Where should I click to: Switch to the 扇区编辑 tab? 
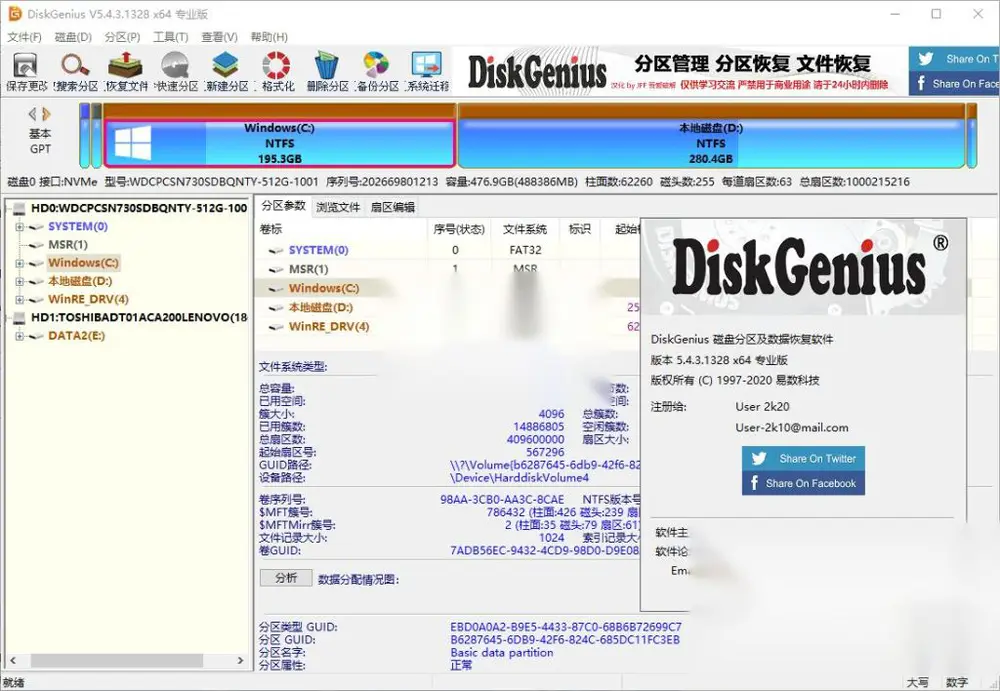pyautogui.click(x=393, y=207)
